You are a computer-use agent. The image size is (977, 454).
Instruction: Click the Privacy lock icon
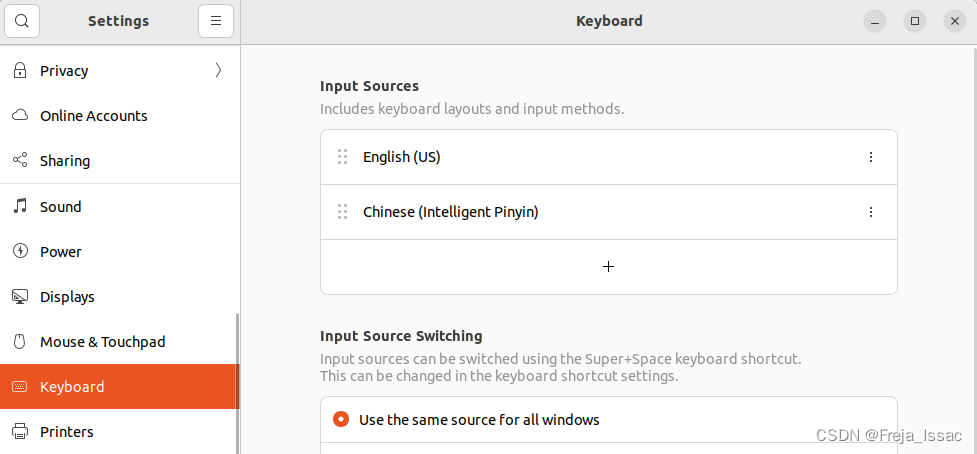click(20, 71)
